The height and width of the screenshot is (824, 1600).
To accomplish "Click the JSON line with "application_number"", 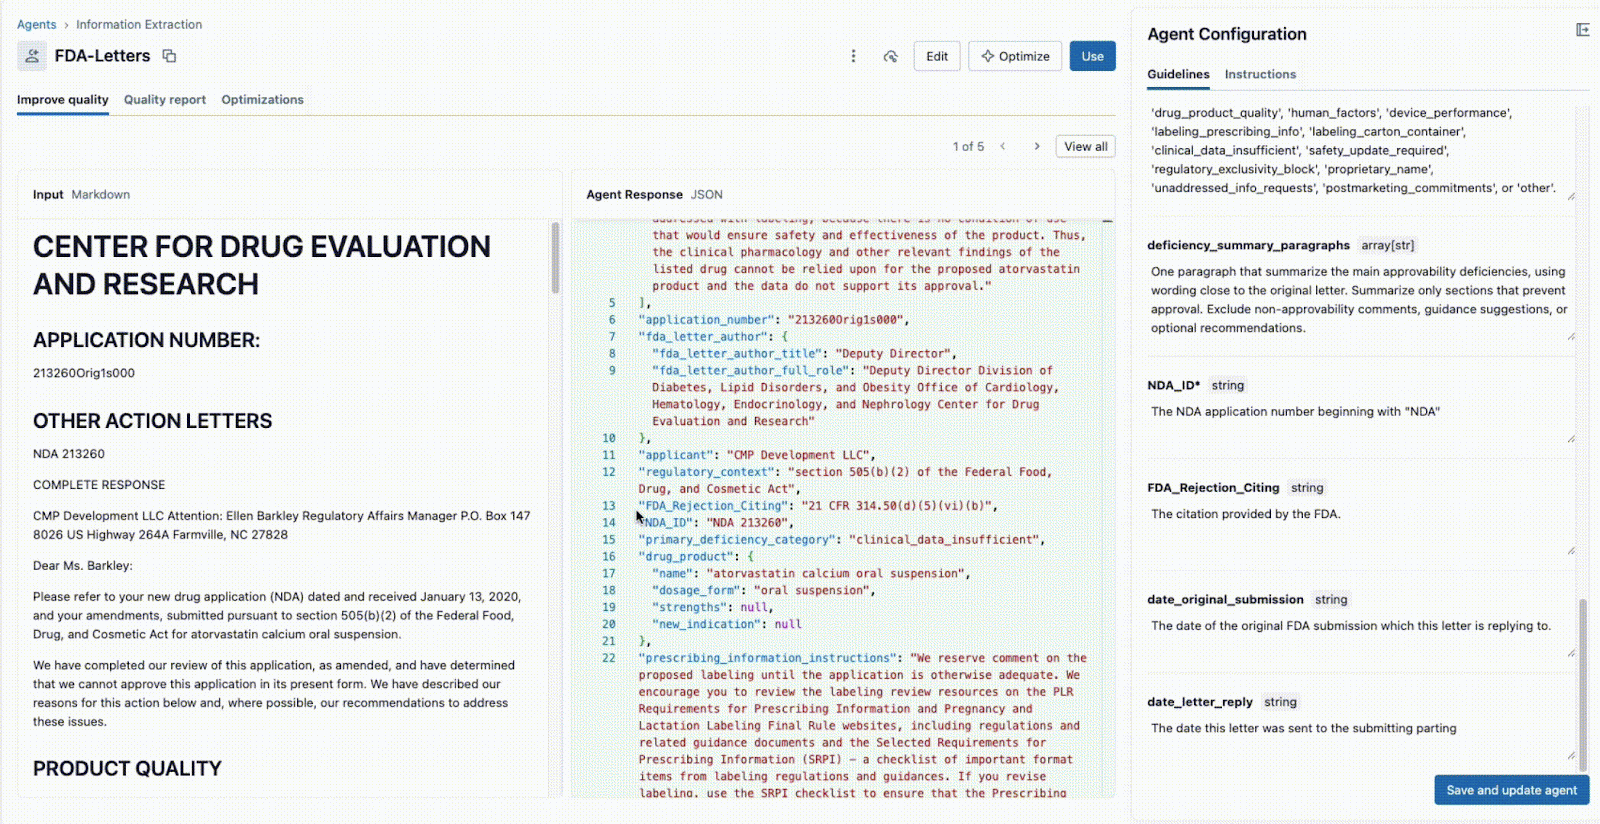I will 774,320.
